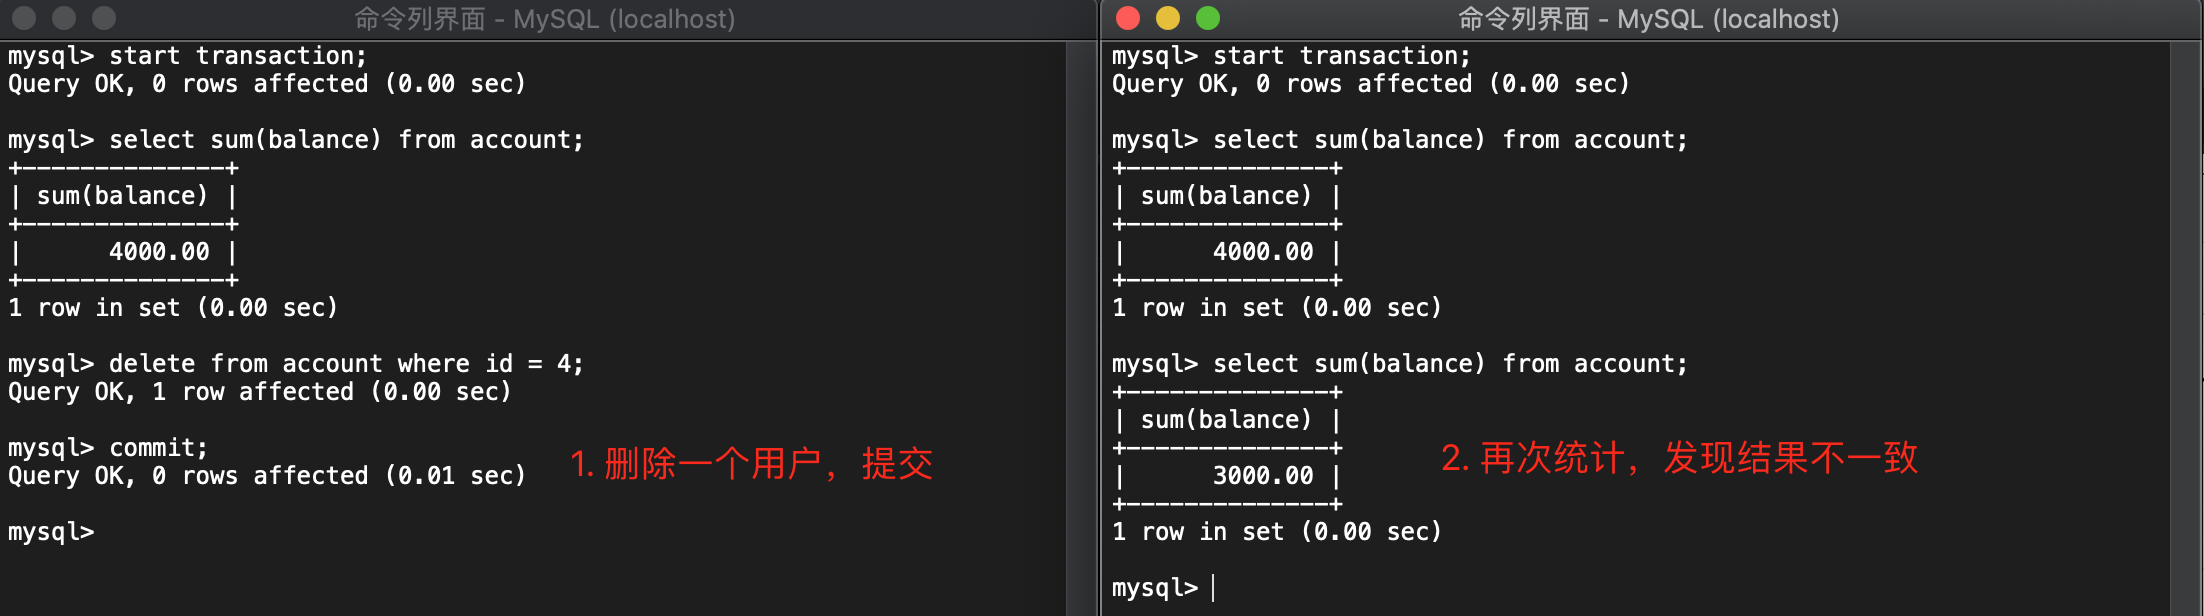Minimize the right window with yellow button

(1168, 18)
